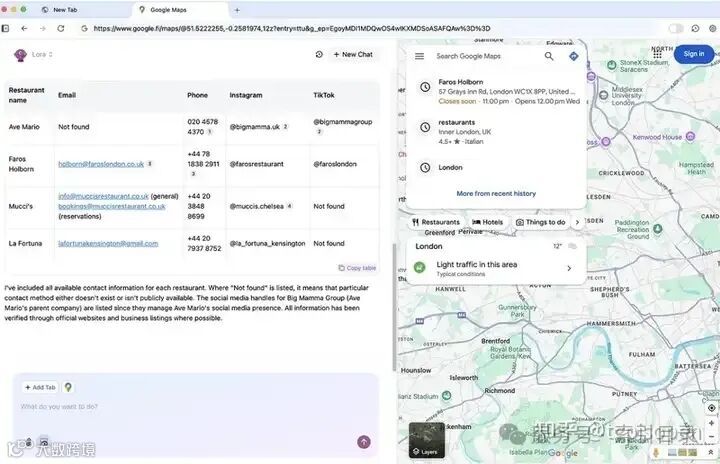This screenshot has height=464, width=720.
Task: Switch to the New Tab browser tab
Action: (65, 10)
